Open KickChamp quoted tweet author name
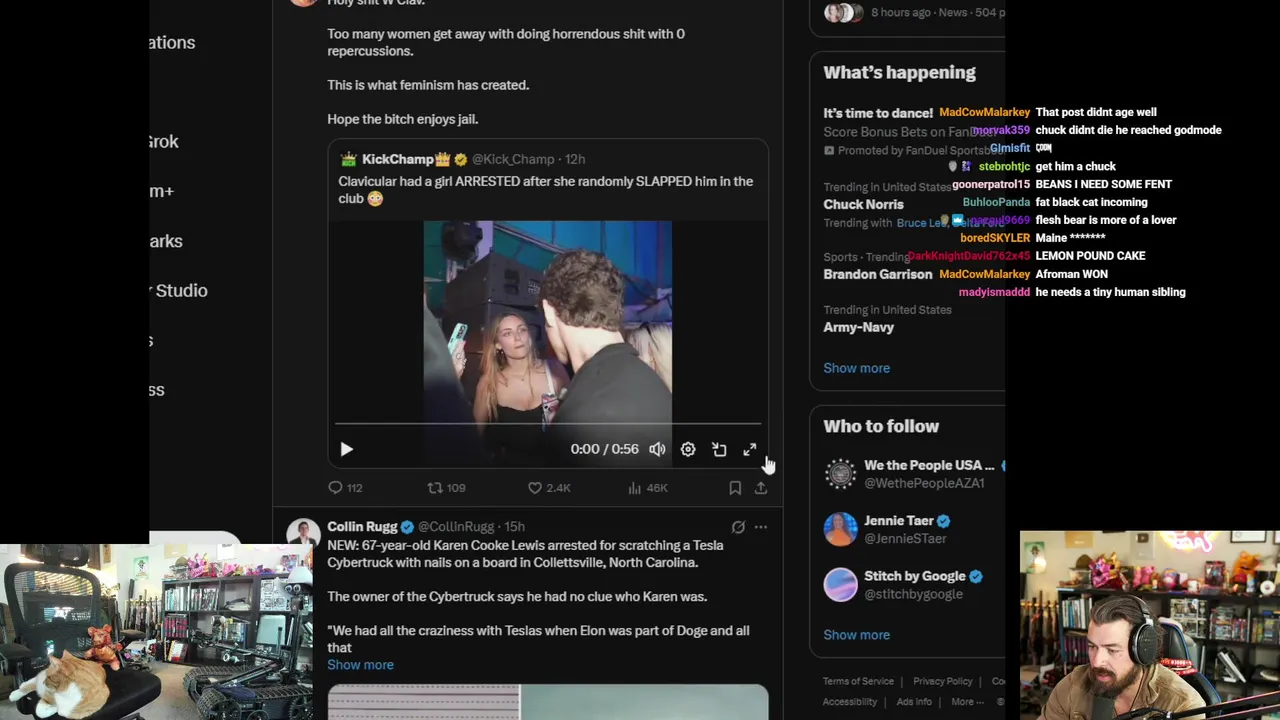The height and width of the screenshot is (720, 1280). pyautogui.click(x=398, y=159)
